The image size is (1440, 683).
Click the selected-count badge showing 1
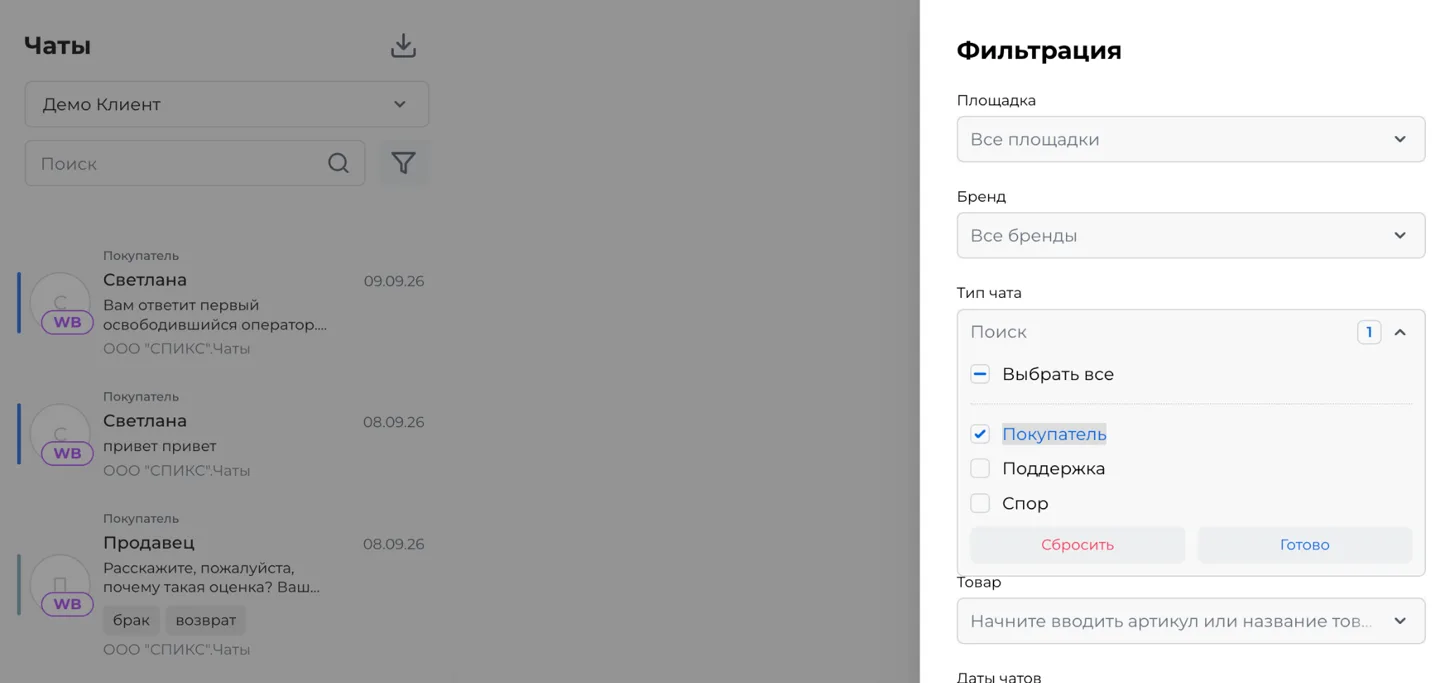click(x=1369, y=332)
